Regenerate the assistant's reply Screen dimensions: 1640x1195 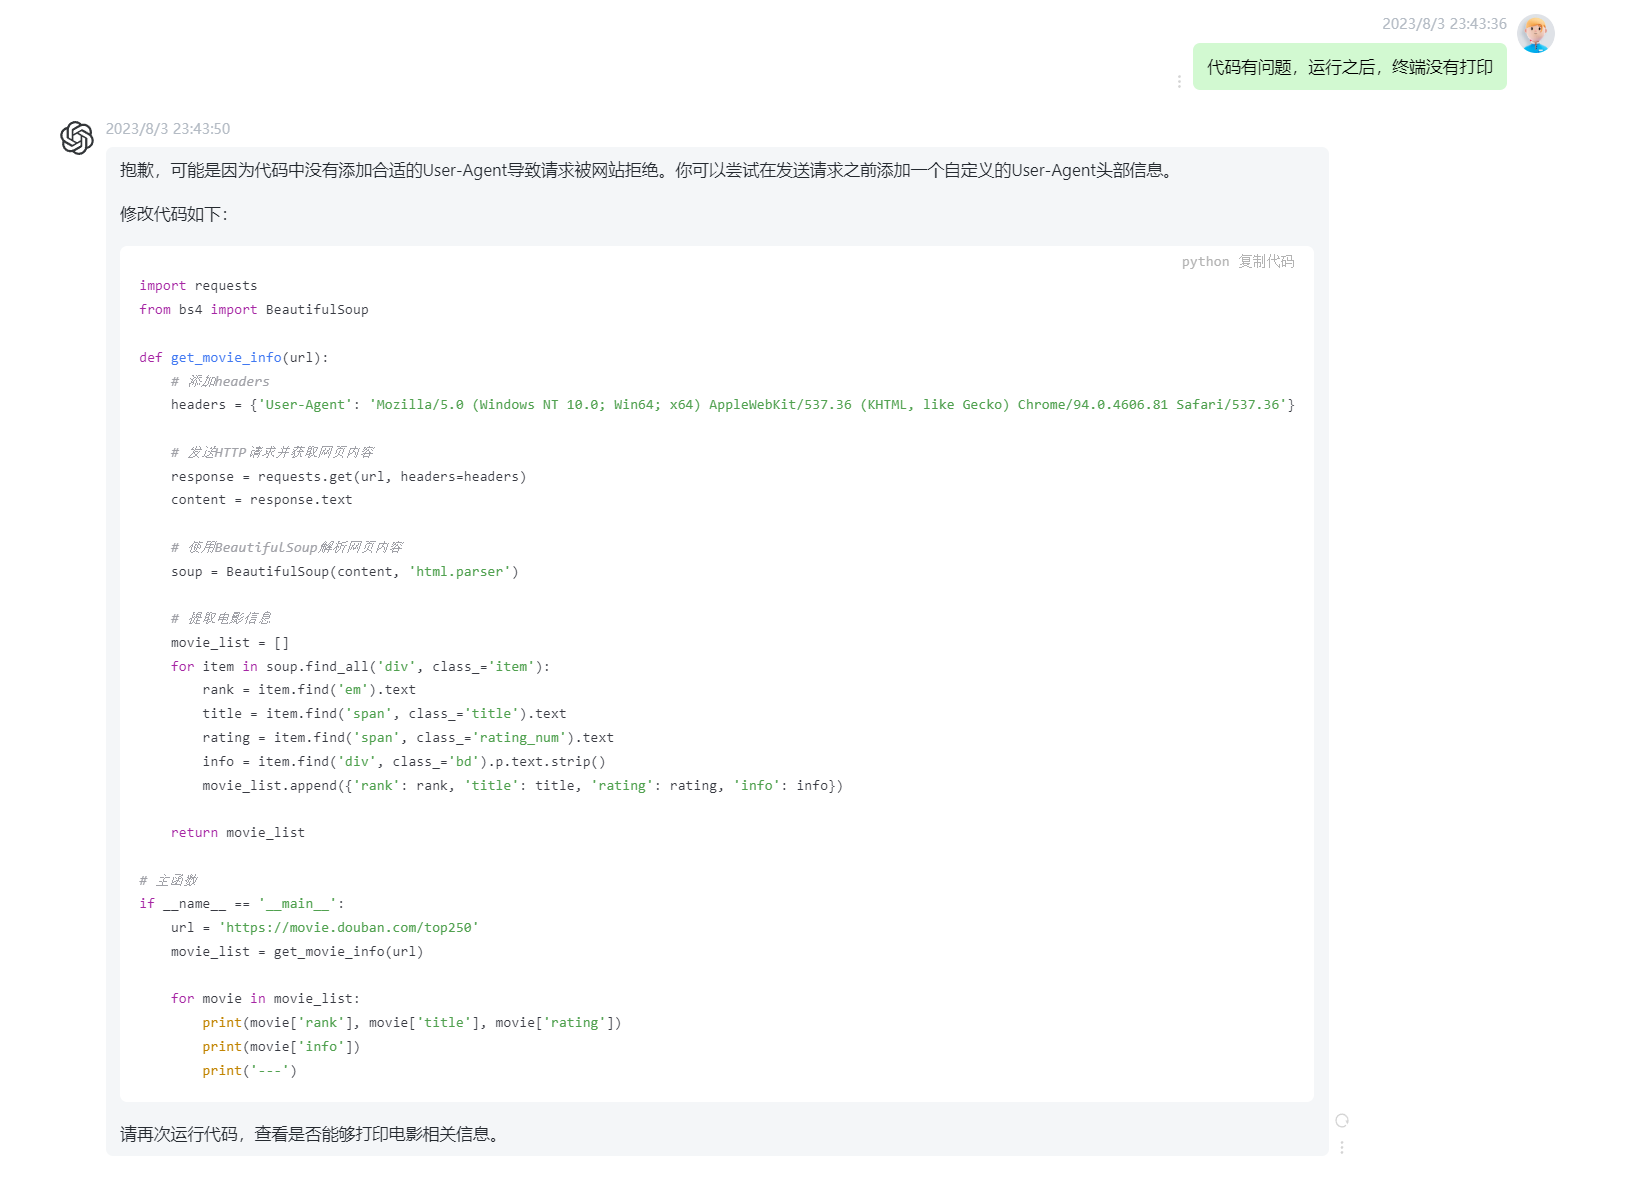pos(1342,1120)
